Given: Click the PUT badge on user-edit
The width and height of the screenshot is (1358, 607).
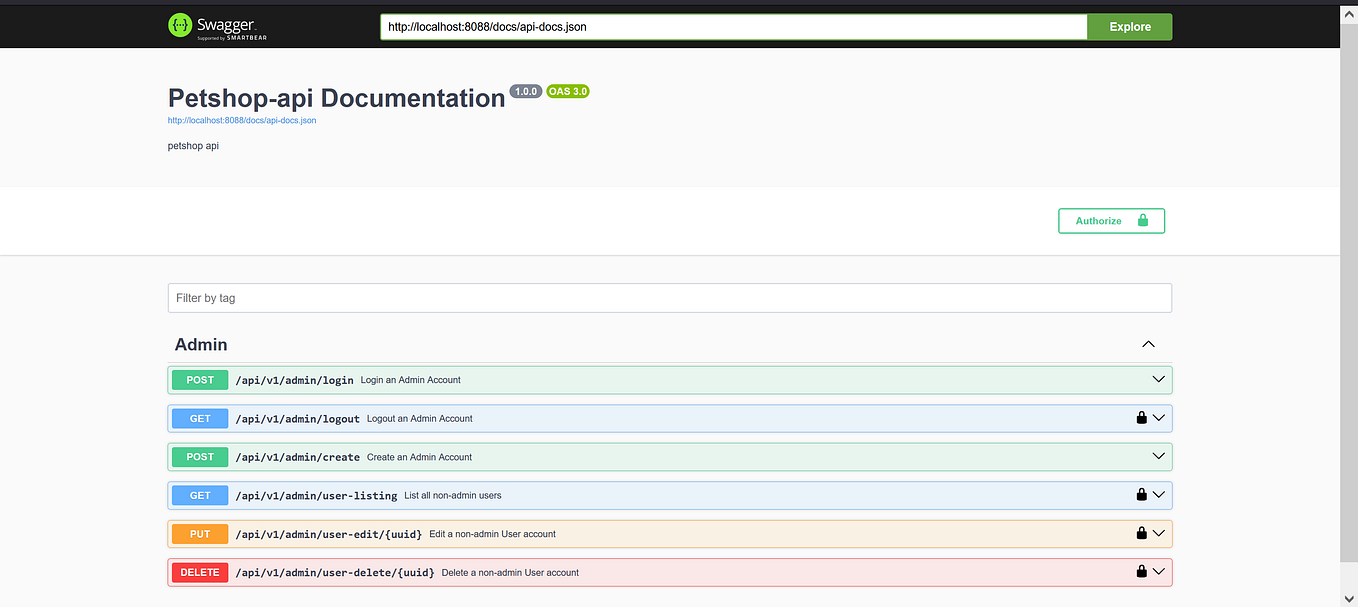Looking at the screenshot, I should click(199, 533).
